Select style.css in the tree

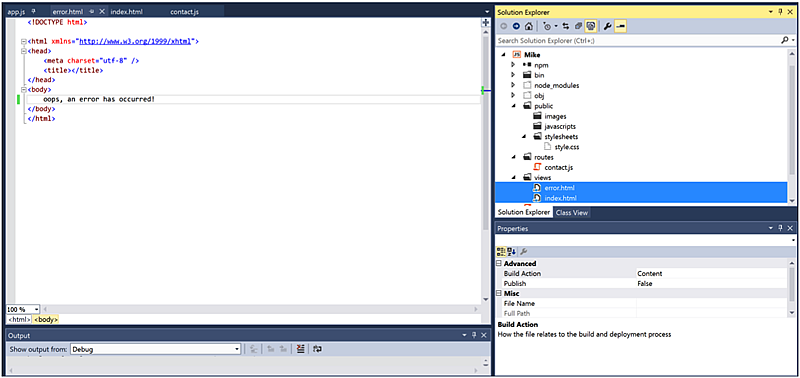click(x=566, y=147)
